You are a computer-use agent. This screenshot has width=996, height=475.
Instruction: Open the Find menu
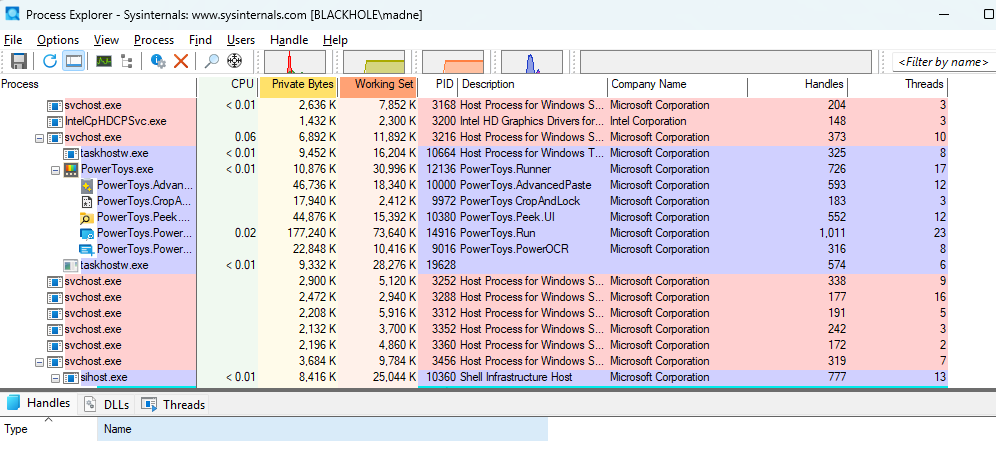coord(200,40)
